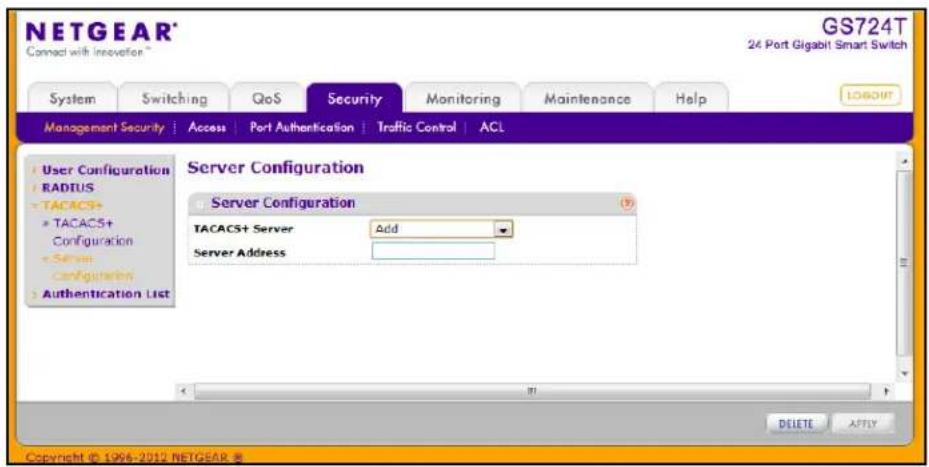
Task: Switch to the QoS tab
Action: pos(267,98)
